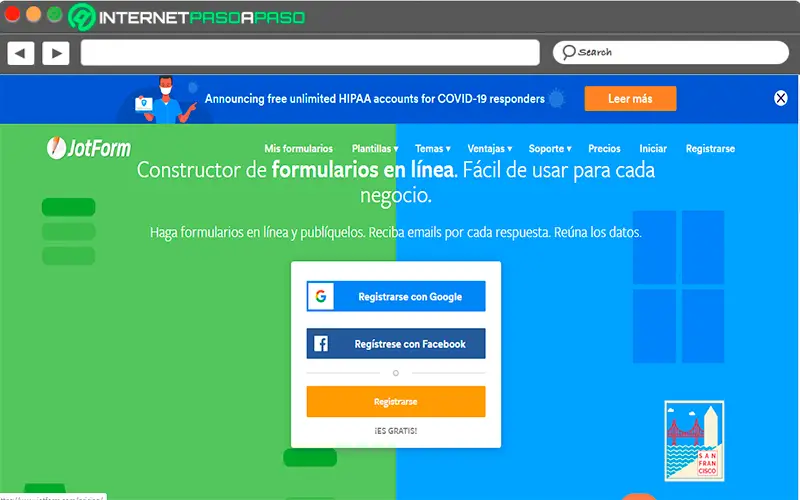The image size is (800, 500).
Task: Click Iniciar to log in
Action: 653,148
